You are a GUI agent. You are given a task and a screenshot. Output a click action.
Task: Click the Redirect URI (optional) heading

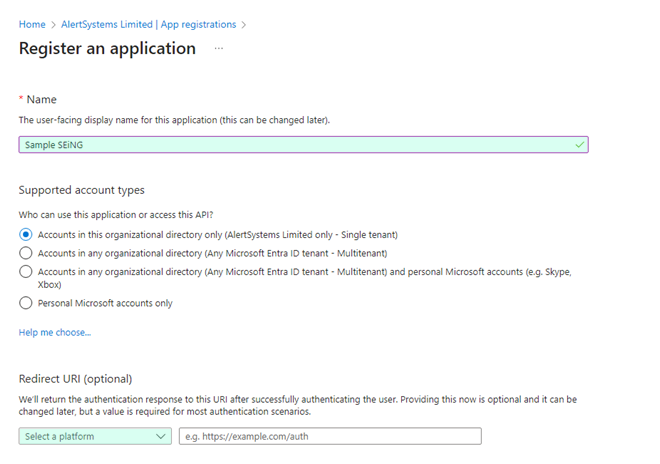point(75,378)
